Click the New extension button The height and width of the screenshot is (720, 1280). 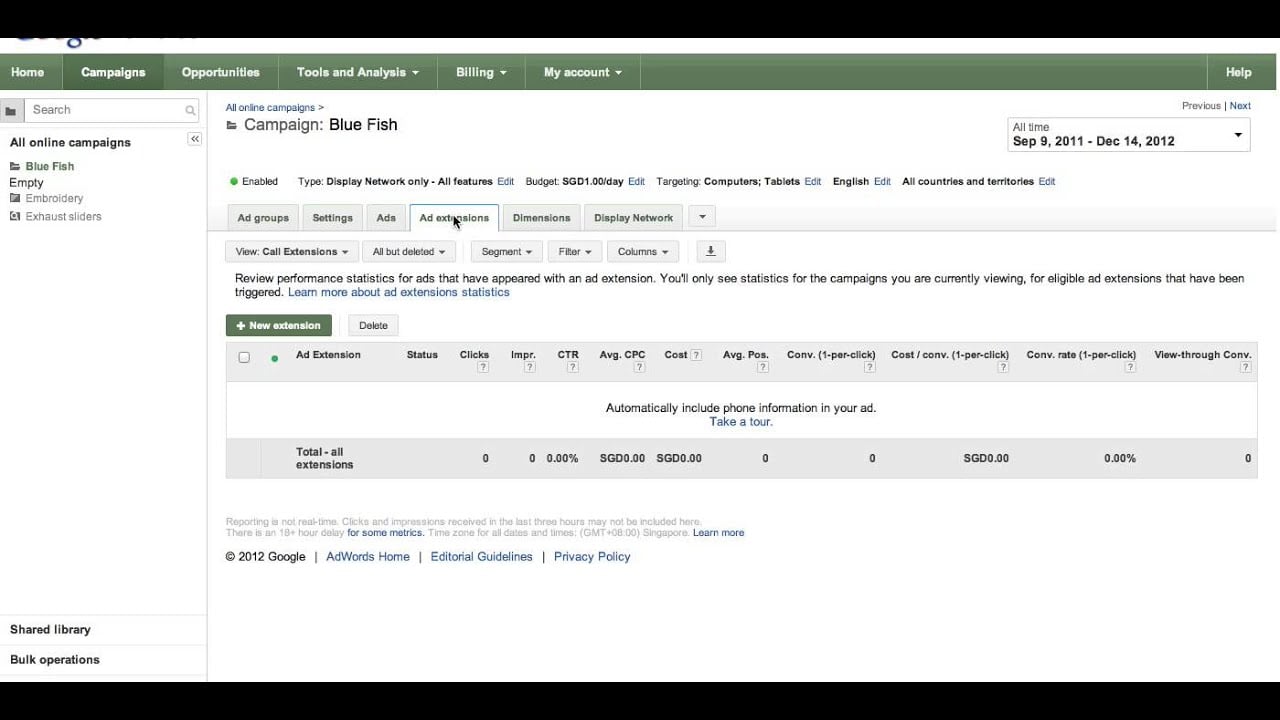[279, 325]
